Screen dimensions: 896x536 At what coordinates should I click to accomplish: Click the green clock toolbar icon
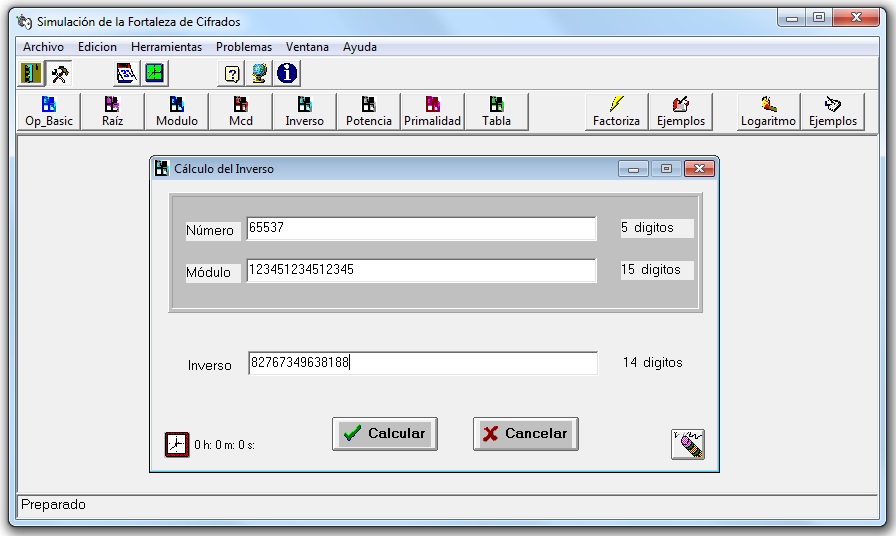point(154,73)
